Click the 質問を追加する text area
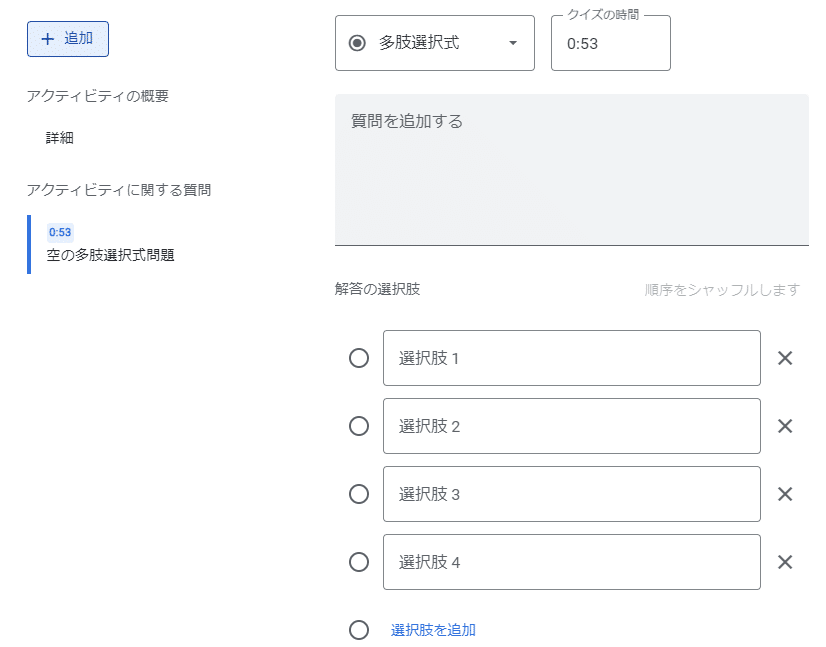 click(x=572, y=170)
